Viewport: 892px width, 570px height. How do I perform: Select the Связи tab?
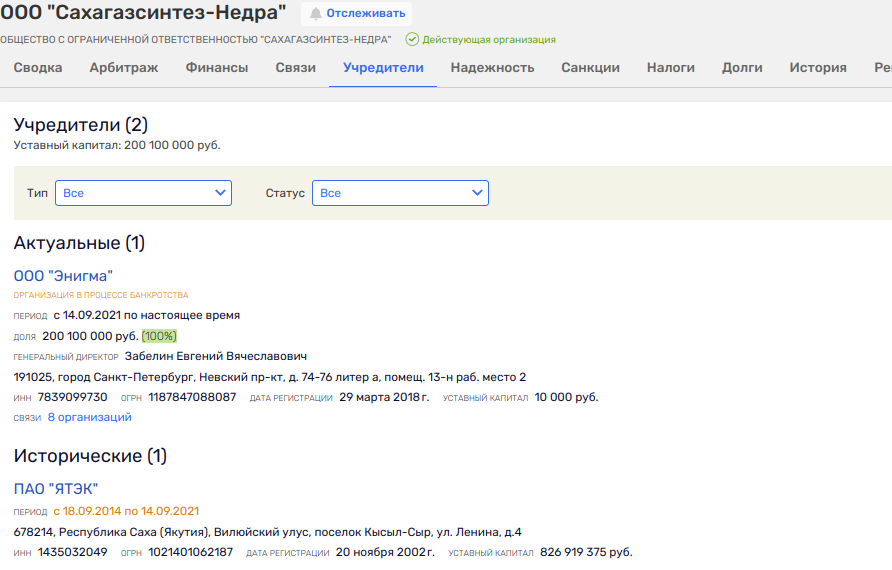pyautogui.click(x=295, y=68)
